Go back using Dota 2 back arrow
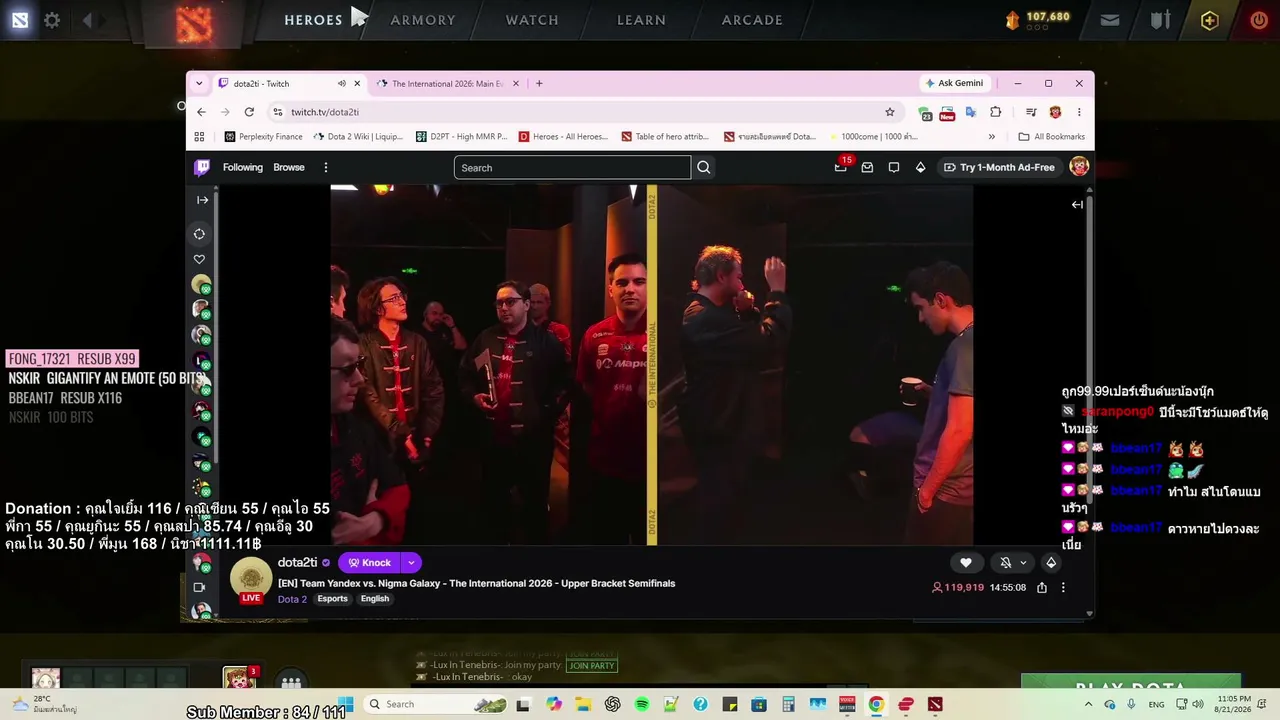The width and height of the screenshot is (1280, 720). [x=87, y=20]
